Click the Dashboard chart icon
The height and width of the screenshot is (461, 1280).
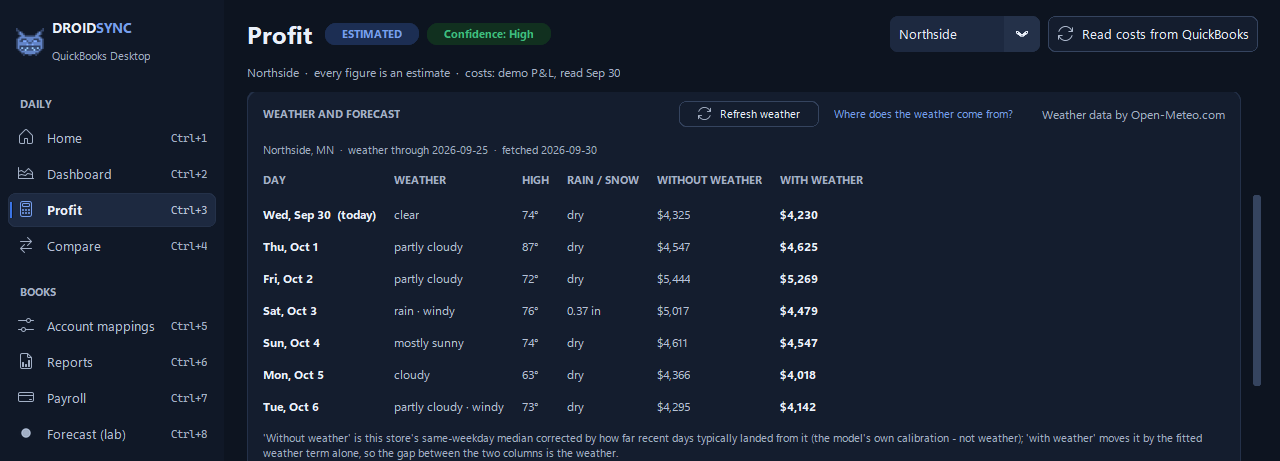click(x=27, y=174)
